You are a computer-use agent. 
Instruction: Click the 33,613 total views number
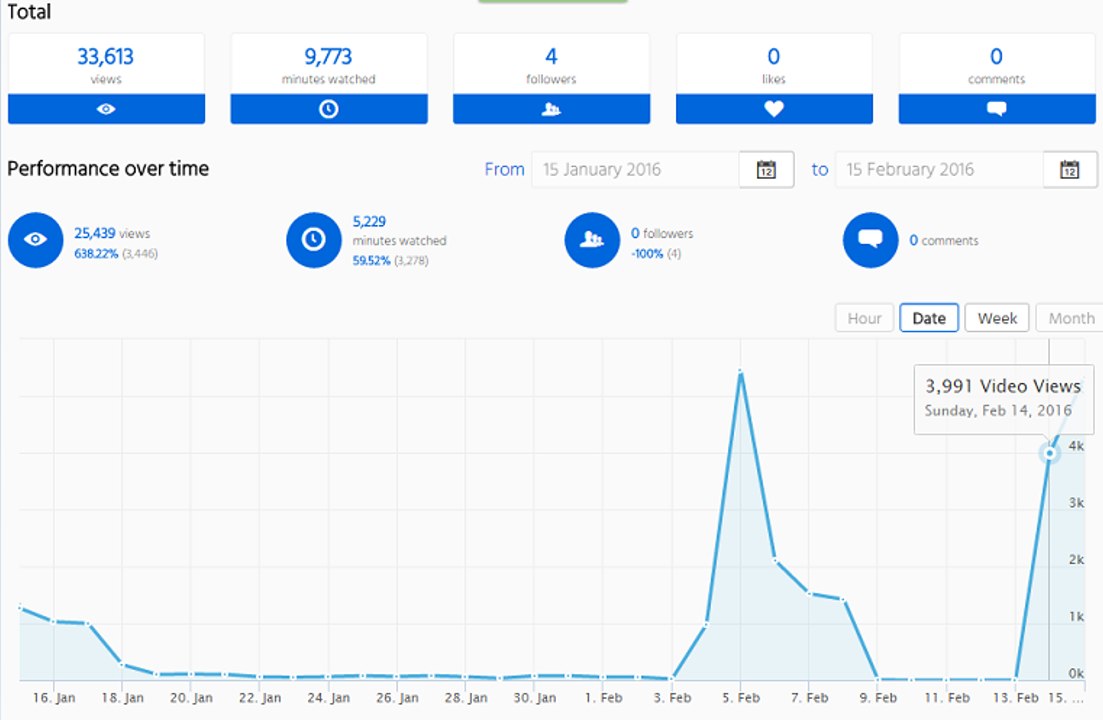click(106, 56)
